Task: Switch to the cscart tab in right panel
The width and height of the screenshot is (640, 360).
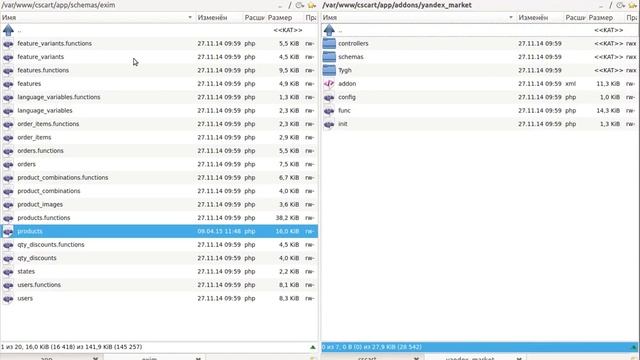Action: point(367,358)
